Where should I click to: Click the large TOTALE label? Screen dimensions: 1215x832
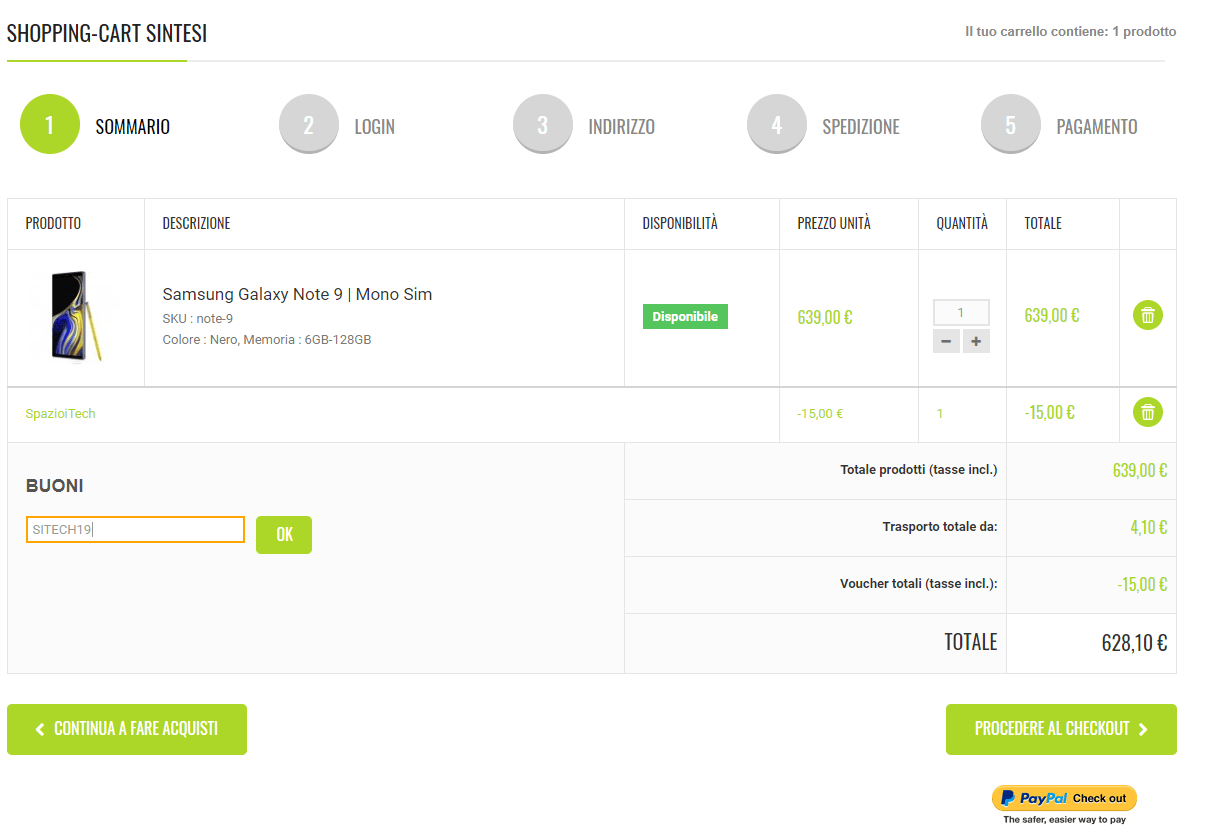click(971, 642)
